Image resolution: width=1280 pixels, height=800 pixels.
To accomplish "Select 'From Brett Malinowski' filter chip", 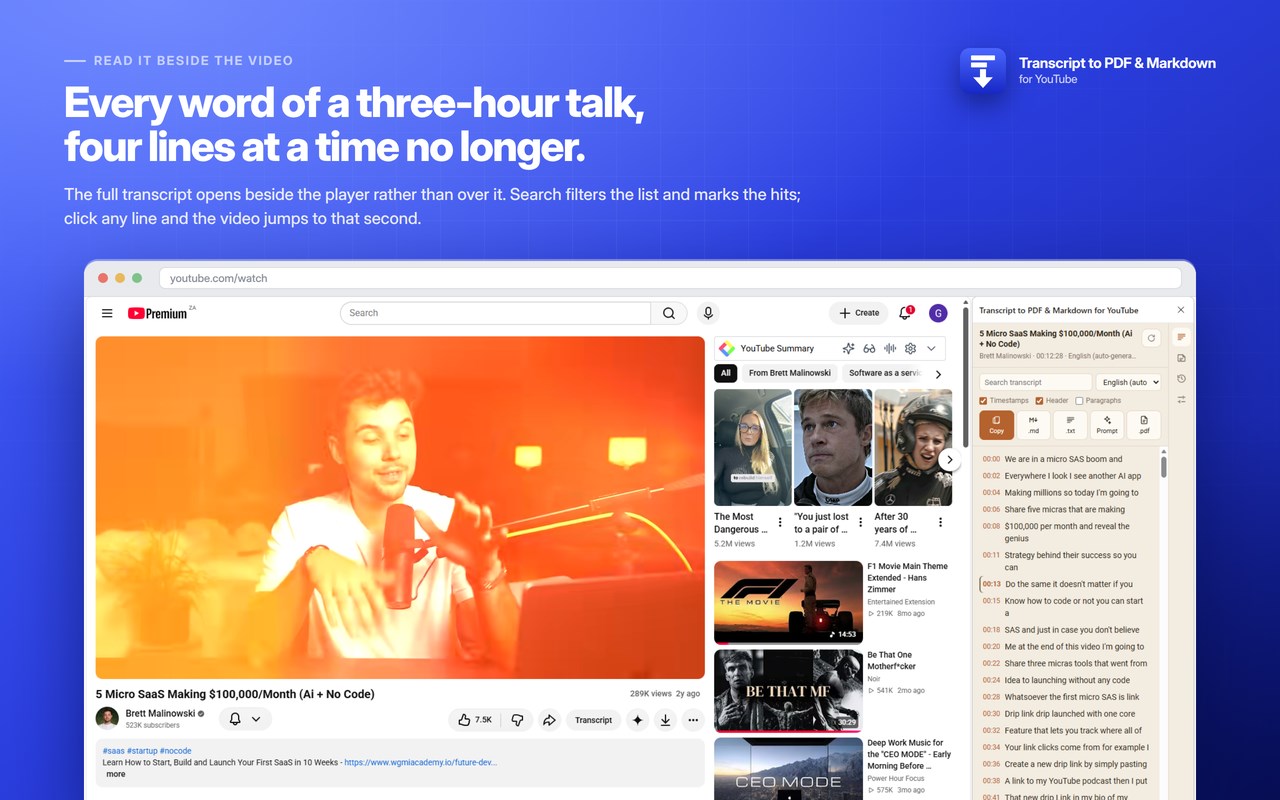I will [790, 373].
